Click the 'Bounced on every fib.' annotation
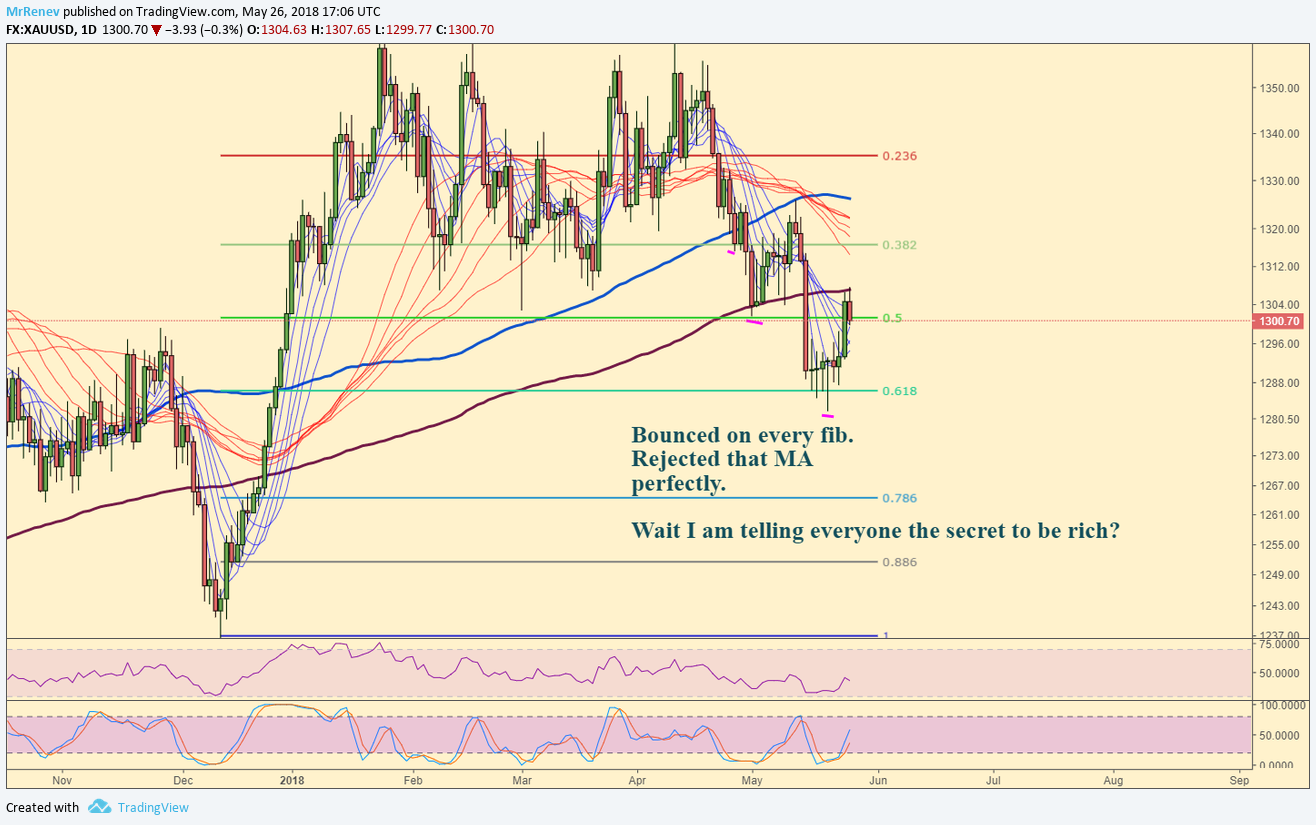 [742, 435]
